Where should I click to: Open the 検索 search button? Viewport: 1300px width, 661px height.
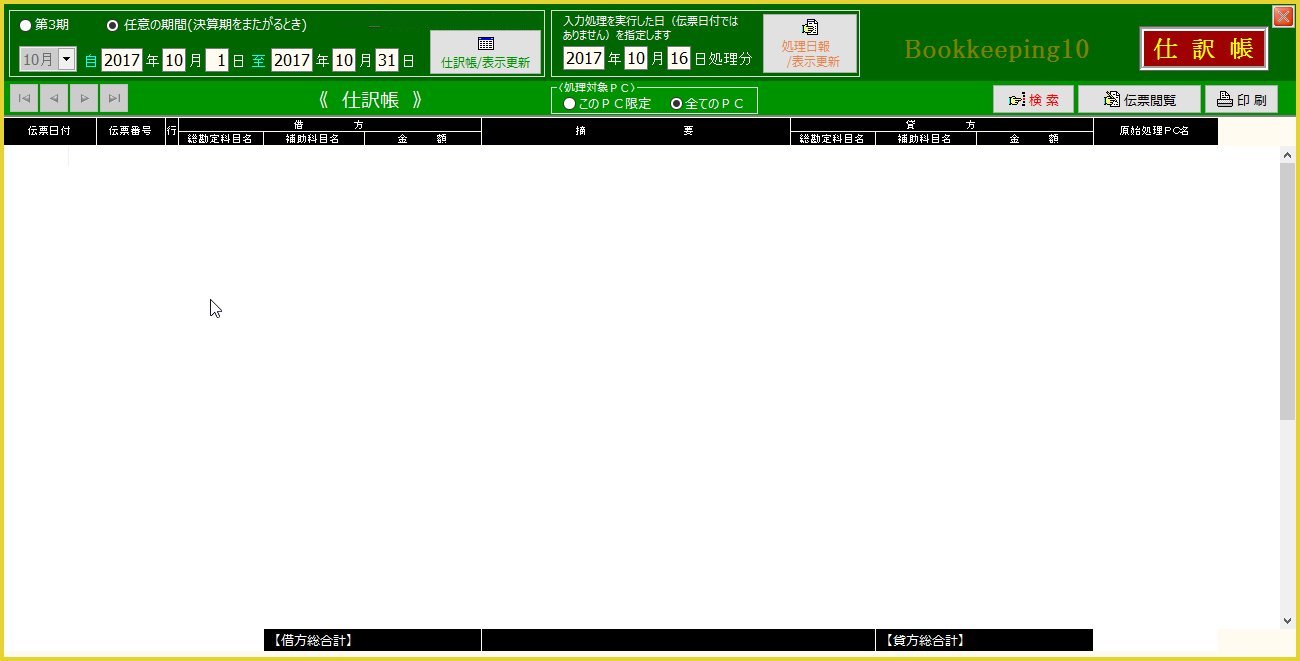(x=1033, y=100)
